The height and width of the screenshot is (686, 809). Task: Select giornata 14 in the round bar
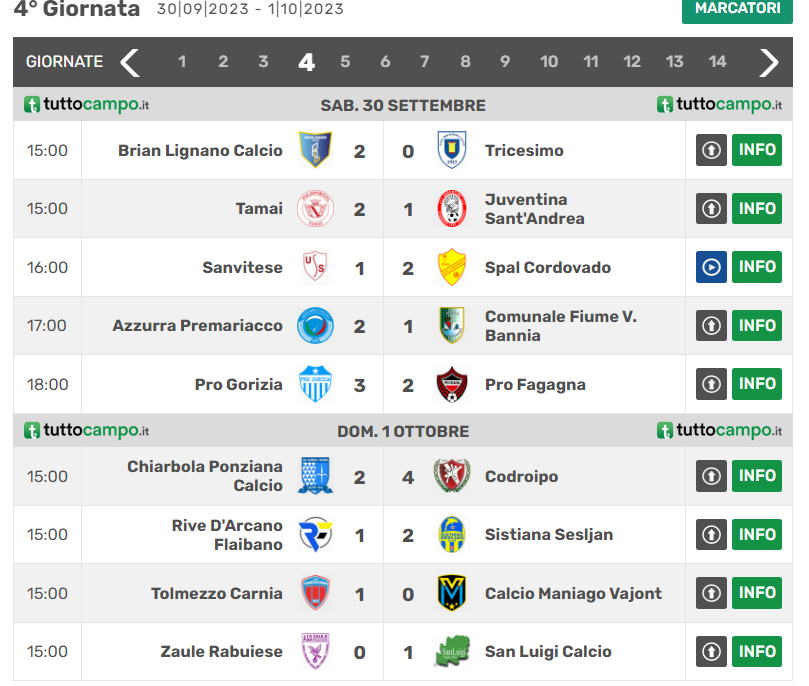click(x=717, y=62)
